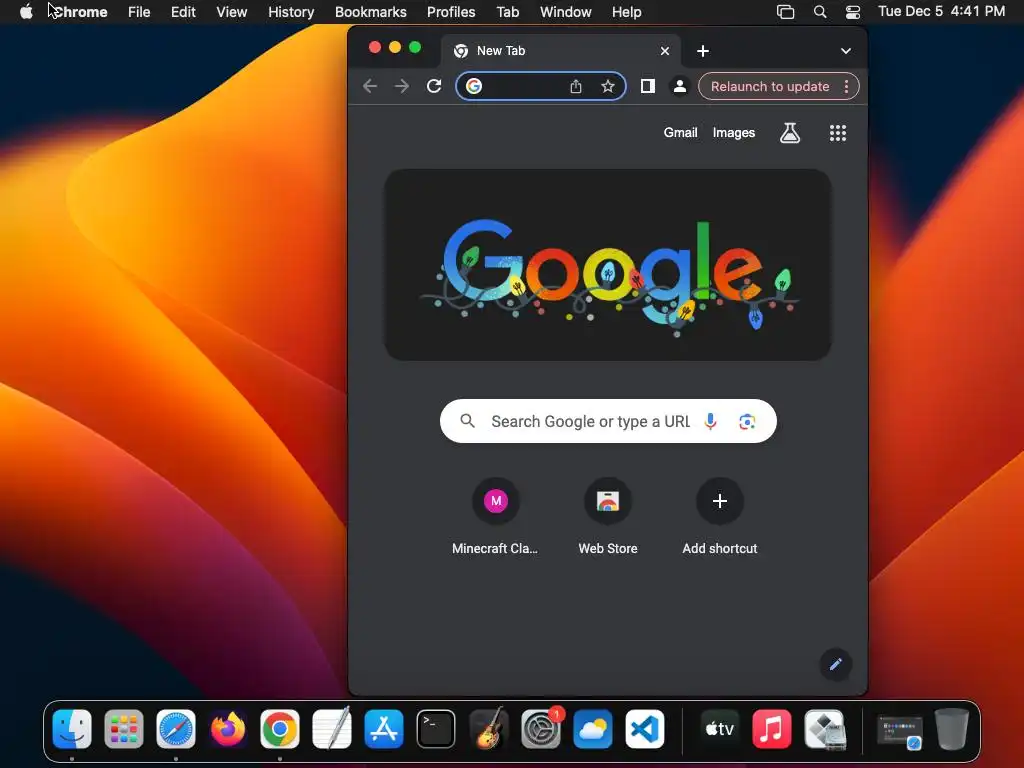1024x768 pixels.
Task: Launch Firefox from the Dock
Action: click(x=228, y=729)
